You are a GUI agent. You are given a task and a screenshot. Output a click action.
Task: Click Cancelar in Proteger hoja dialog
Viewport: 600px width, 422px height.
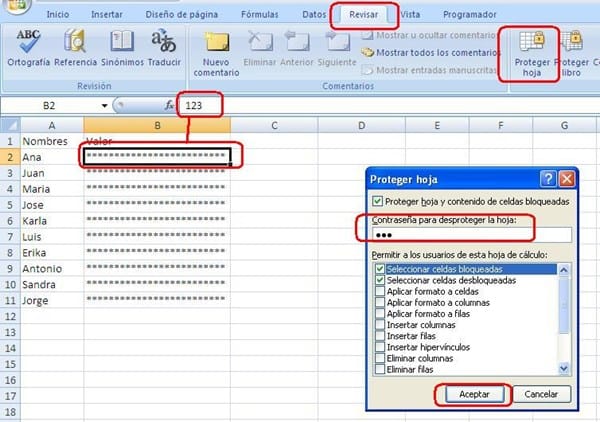[x=541, y=394]
